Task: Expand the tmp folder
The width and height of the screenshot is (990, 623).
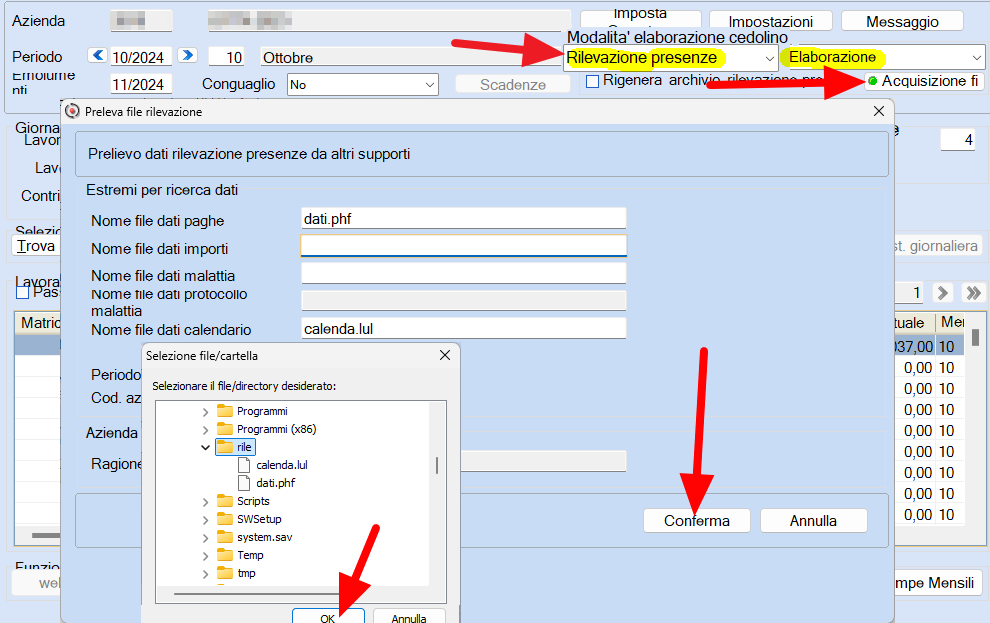Action: pyautogui.click(x=205, y=574)
